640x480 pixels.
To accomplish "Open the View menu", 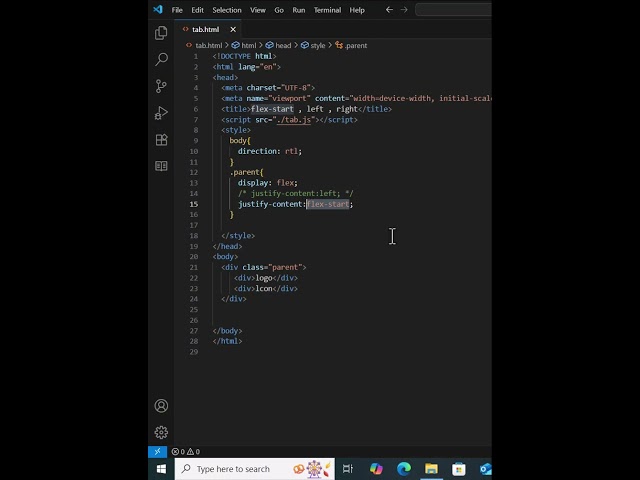I will click(258, 10).
